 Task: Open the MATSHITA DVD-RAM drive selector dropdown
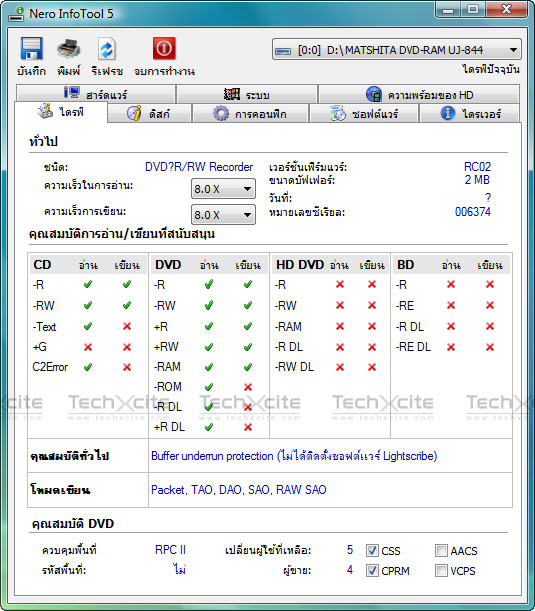pos(397,49)
